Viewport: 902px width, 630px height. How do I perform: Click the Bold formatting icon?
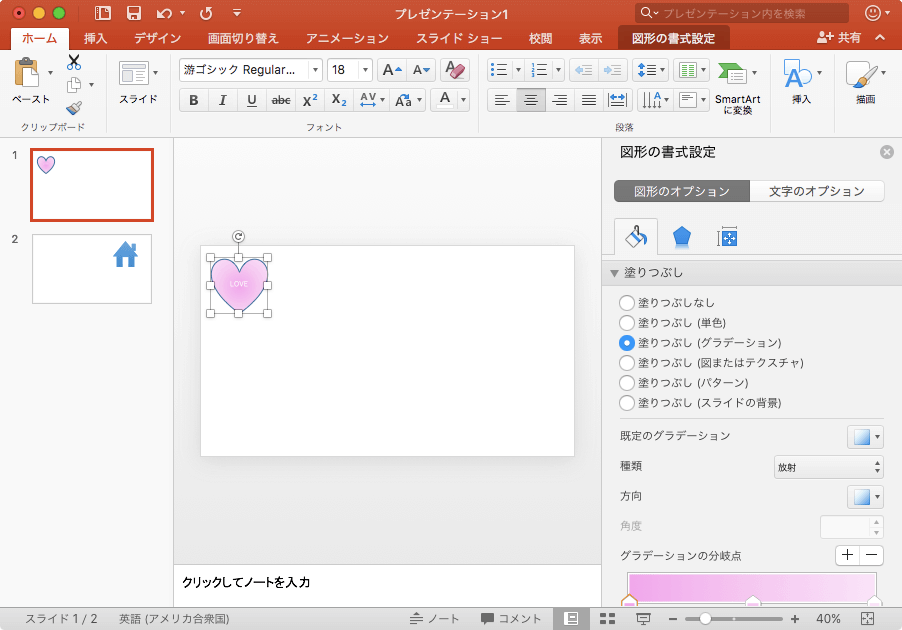coord(194,100)
